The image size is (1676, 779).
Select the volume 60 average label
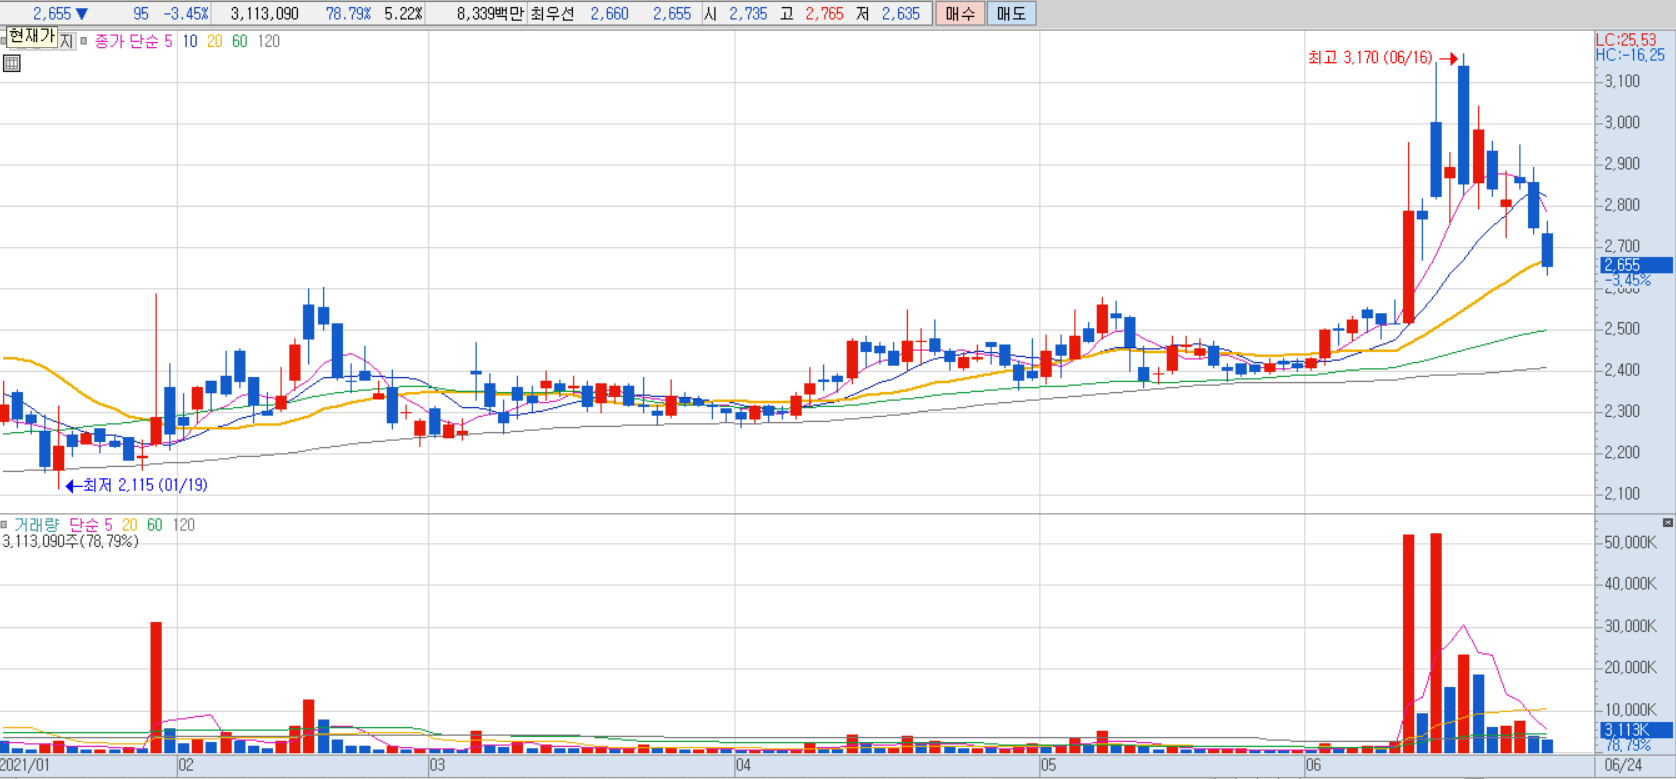pos(155,525)
